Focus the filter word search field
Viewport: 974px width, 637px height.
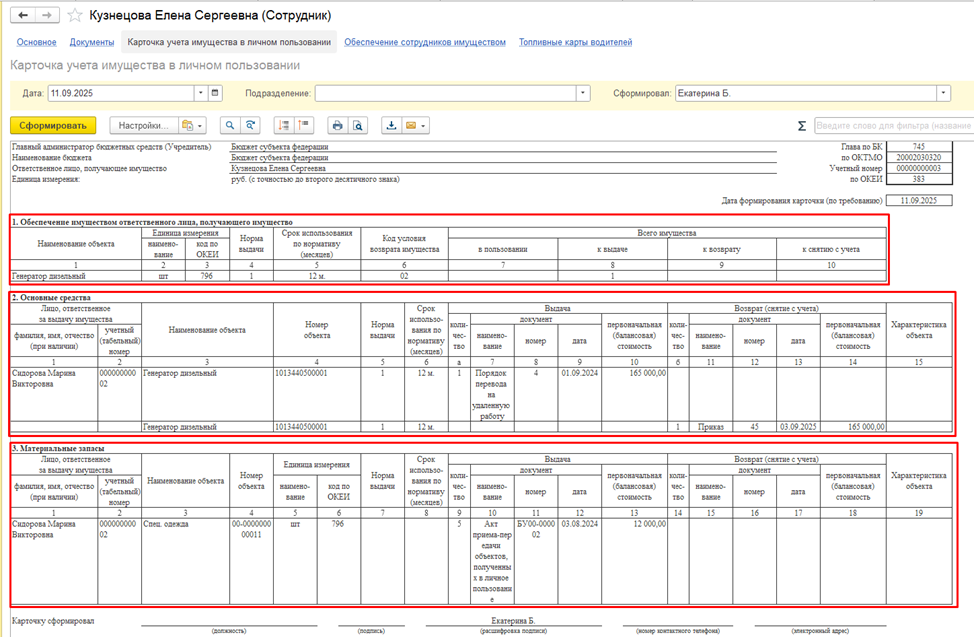[x=893, y=126]
